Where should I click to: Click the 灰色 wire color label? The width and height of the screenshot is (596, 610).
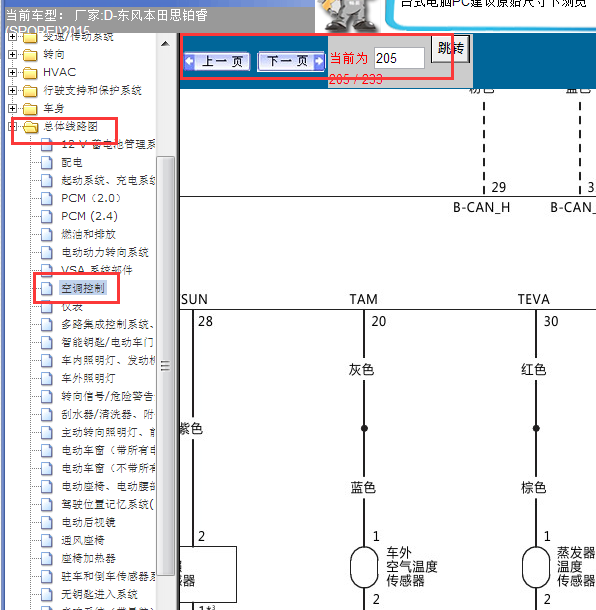[x=361, y=370]
